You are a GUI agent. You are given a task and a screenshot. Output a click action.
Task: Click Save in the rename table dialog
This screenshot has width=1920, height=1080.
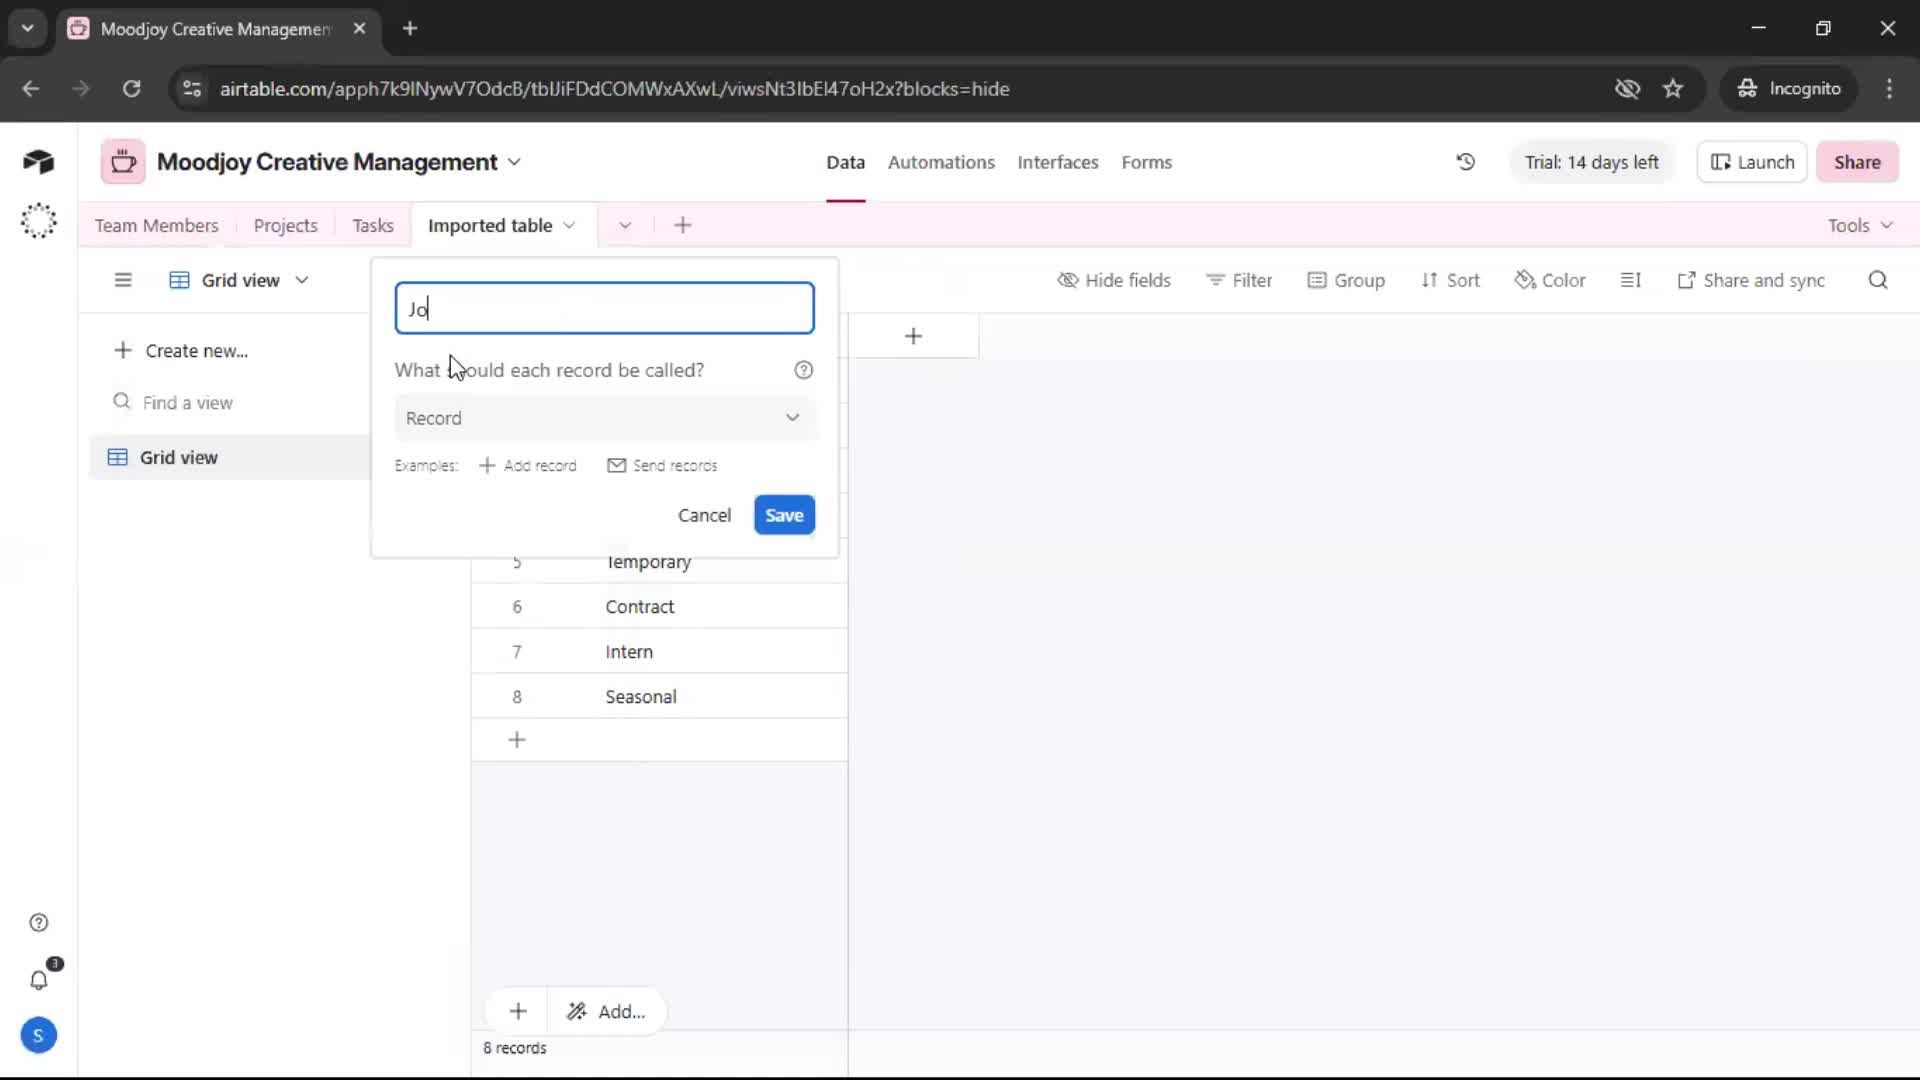pos(784,515)
